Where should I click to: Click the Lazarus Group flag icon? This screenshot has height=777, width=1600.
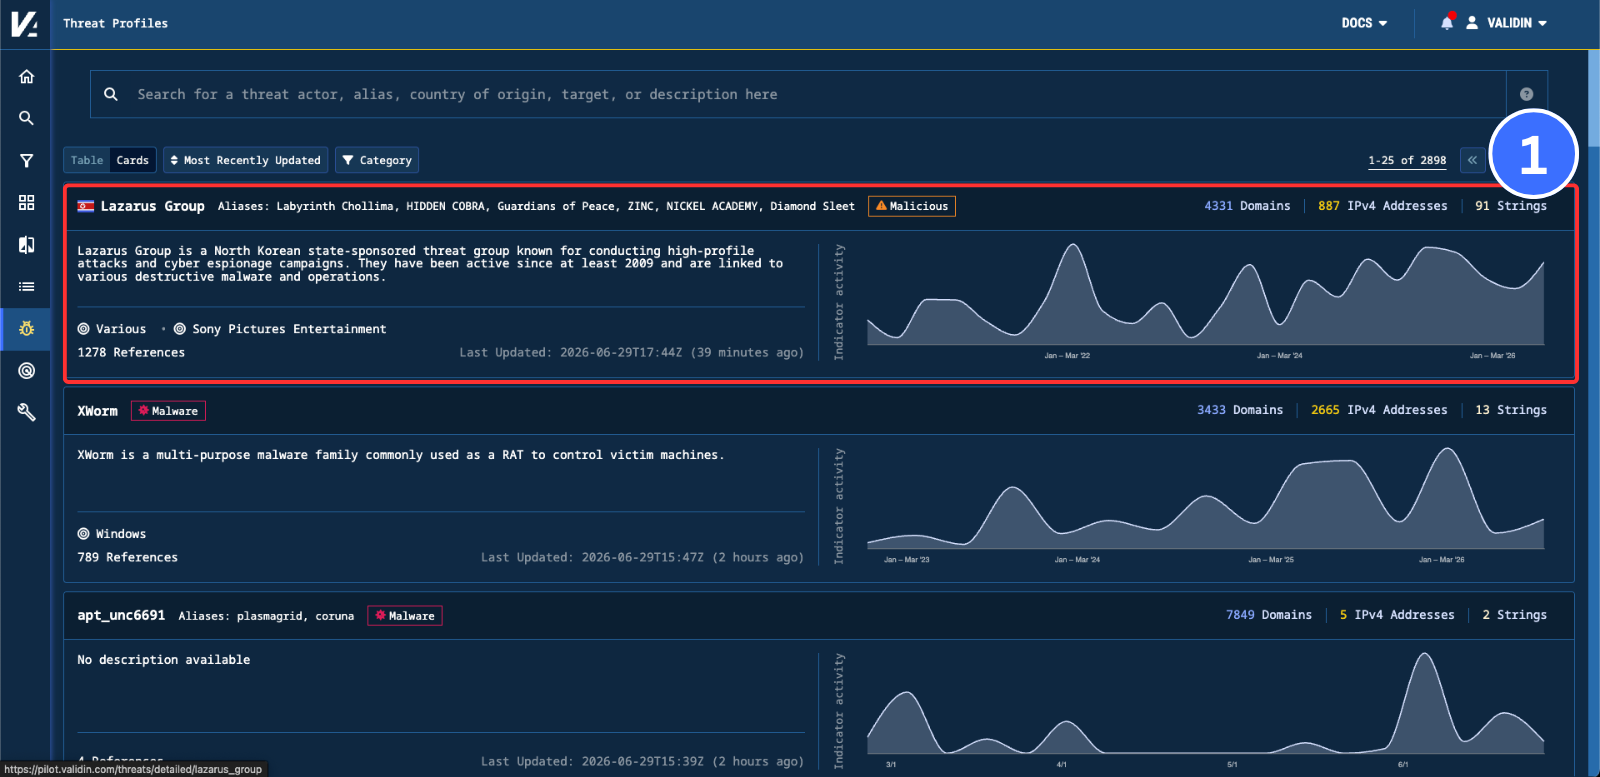pyautogui.click(x=86, y=206)
